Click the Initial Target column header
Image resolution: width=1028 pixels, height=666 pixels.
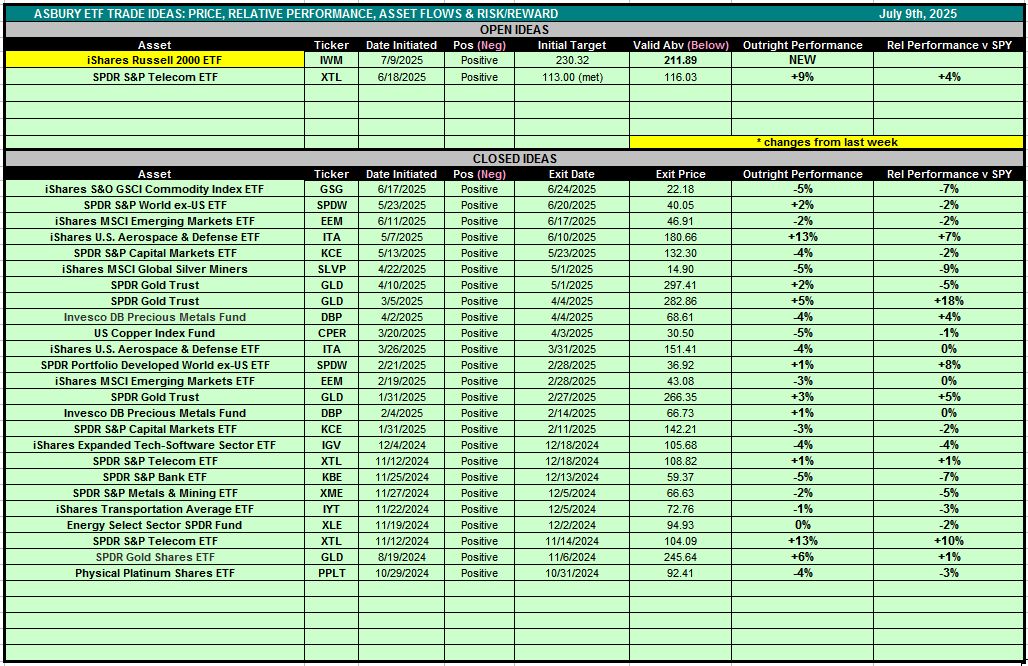[571, 45]
